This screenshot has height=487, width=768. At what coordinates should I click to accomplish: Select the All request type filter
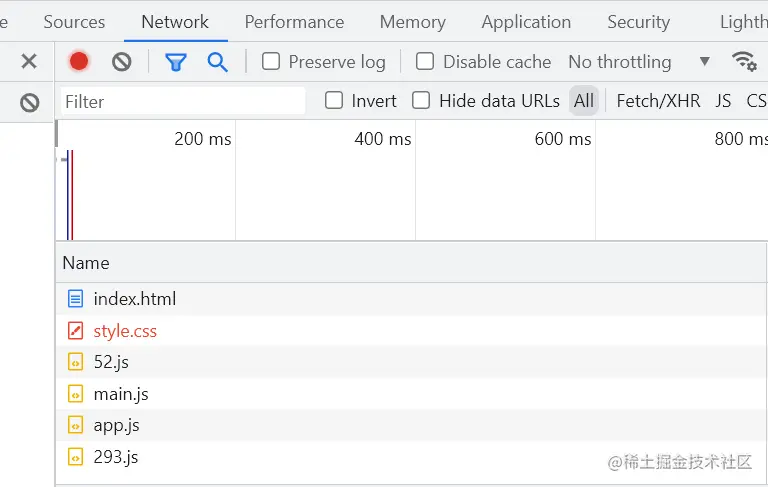tap(584, 101)
